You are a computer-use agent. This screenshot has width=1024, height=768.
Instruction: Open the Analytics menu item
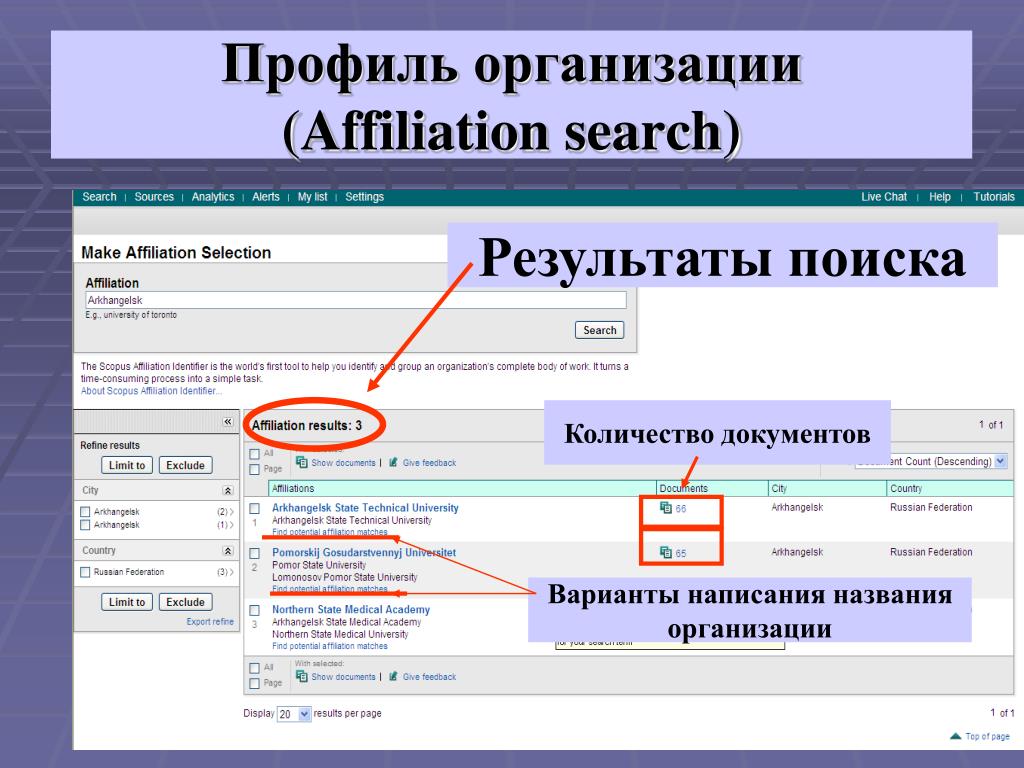click(212, 197)
